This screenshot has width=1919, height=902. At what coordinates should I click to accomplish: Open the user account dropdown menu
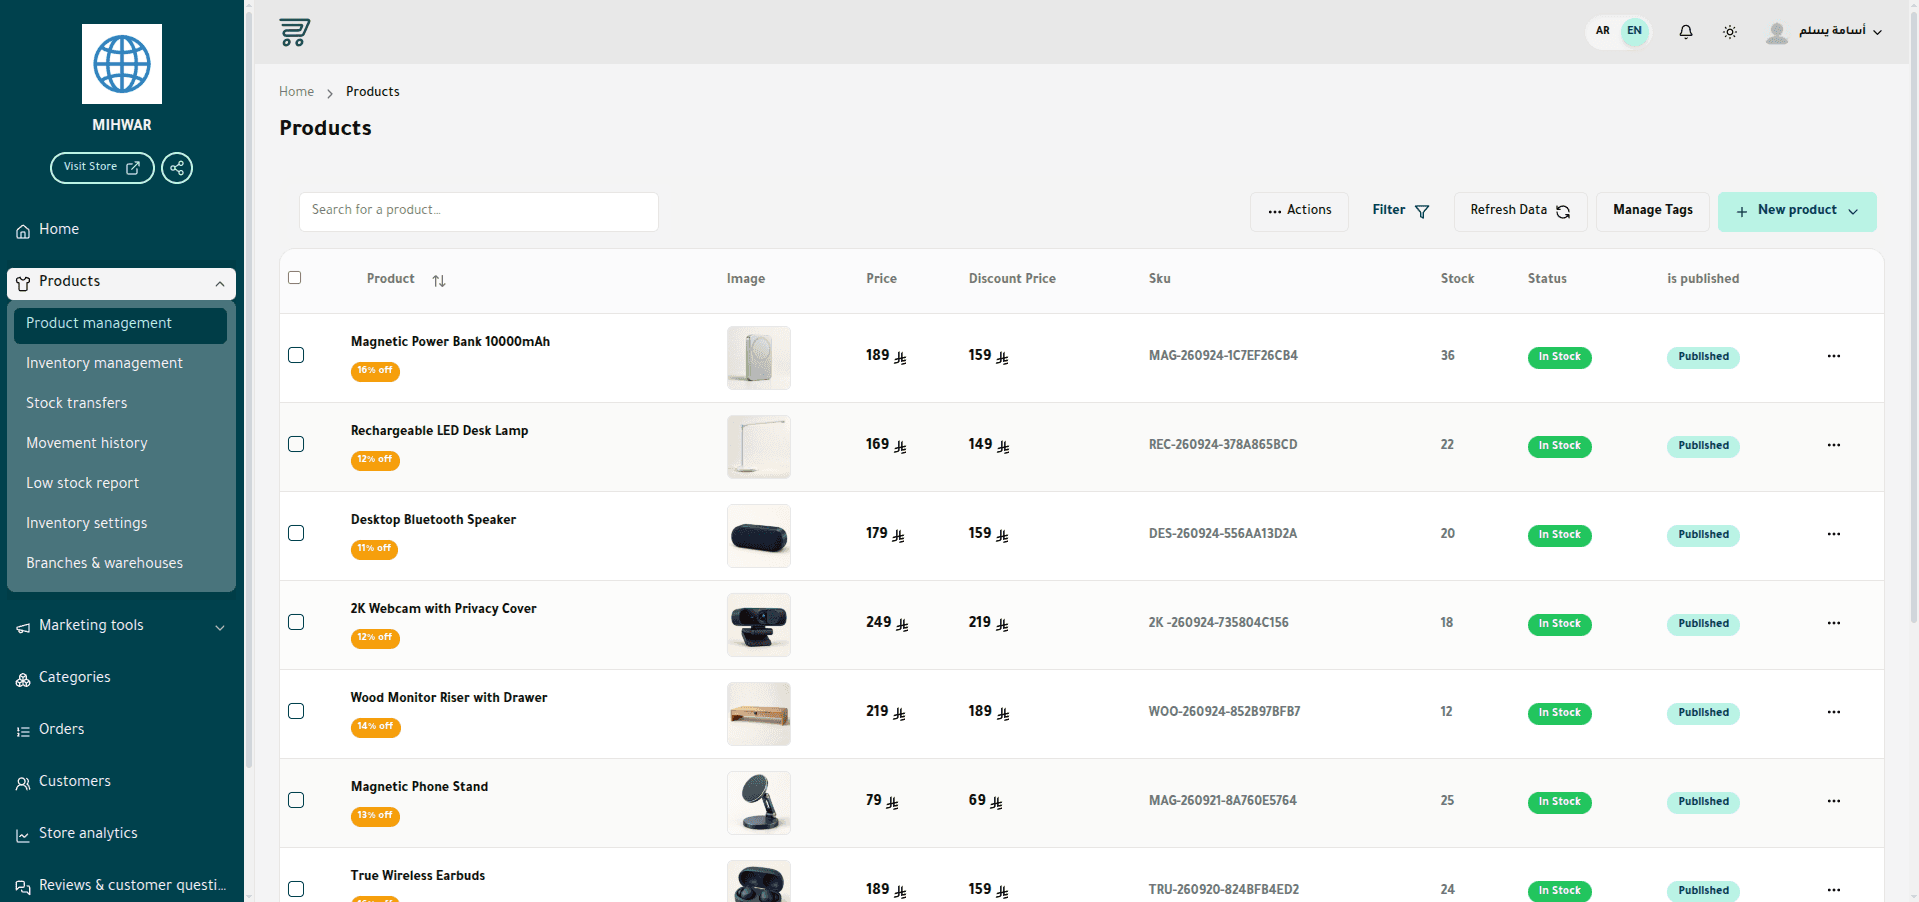[x=1825, y=32]
